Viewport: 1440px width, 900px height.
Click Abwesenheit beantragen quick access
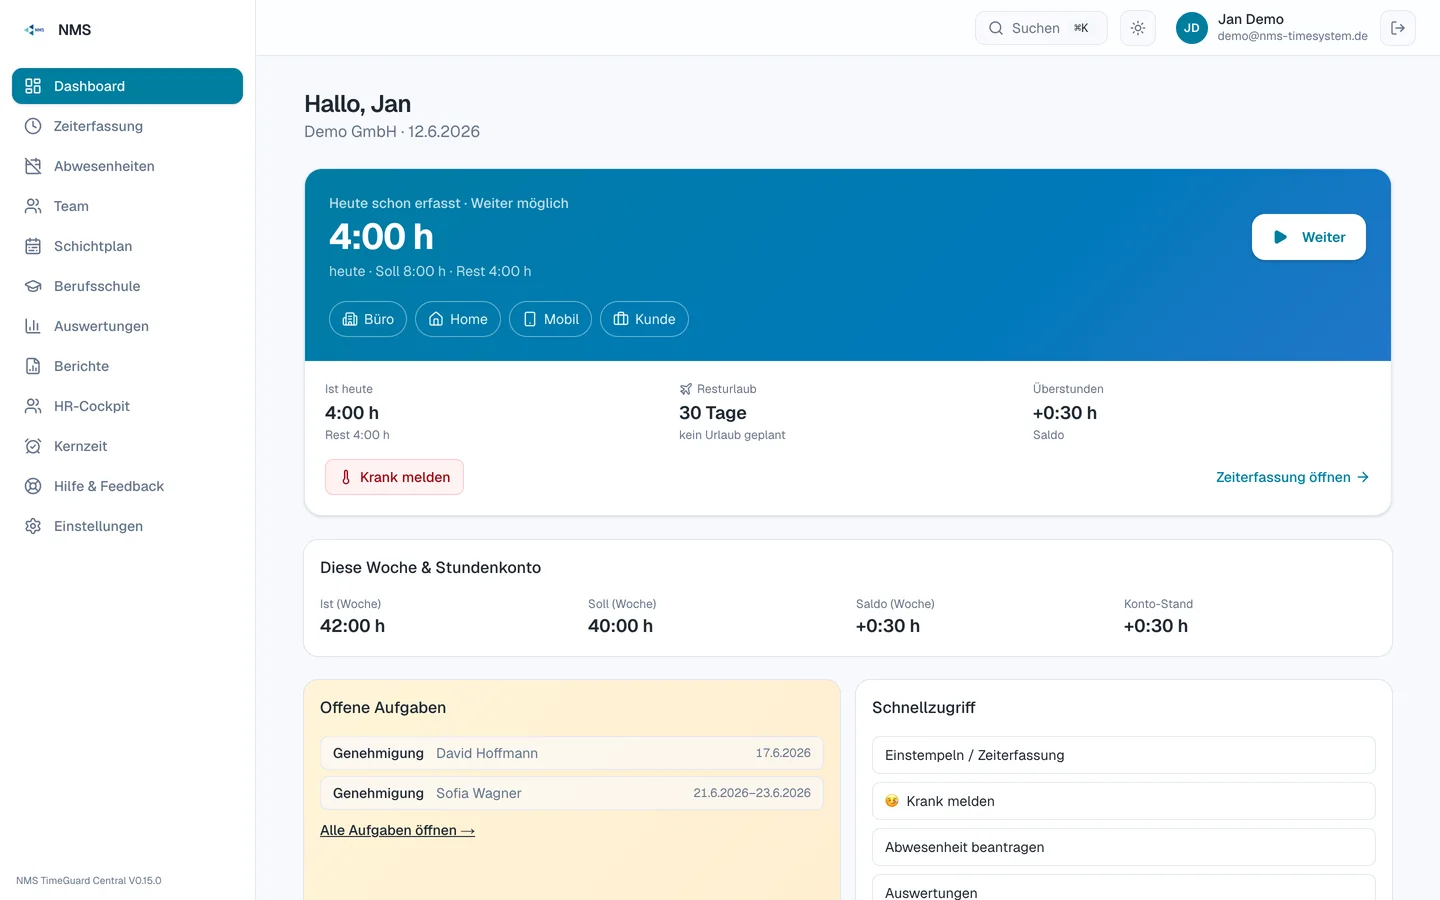click(x=1124, y=847)
